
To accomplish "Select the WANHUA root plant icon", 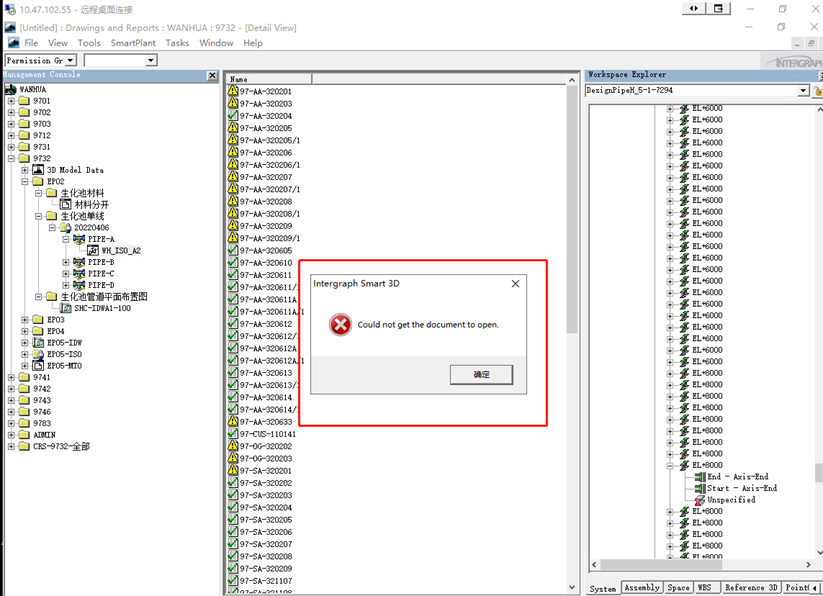I will click(11, 89).
